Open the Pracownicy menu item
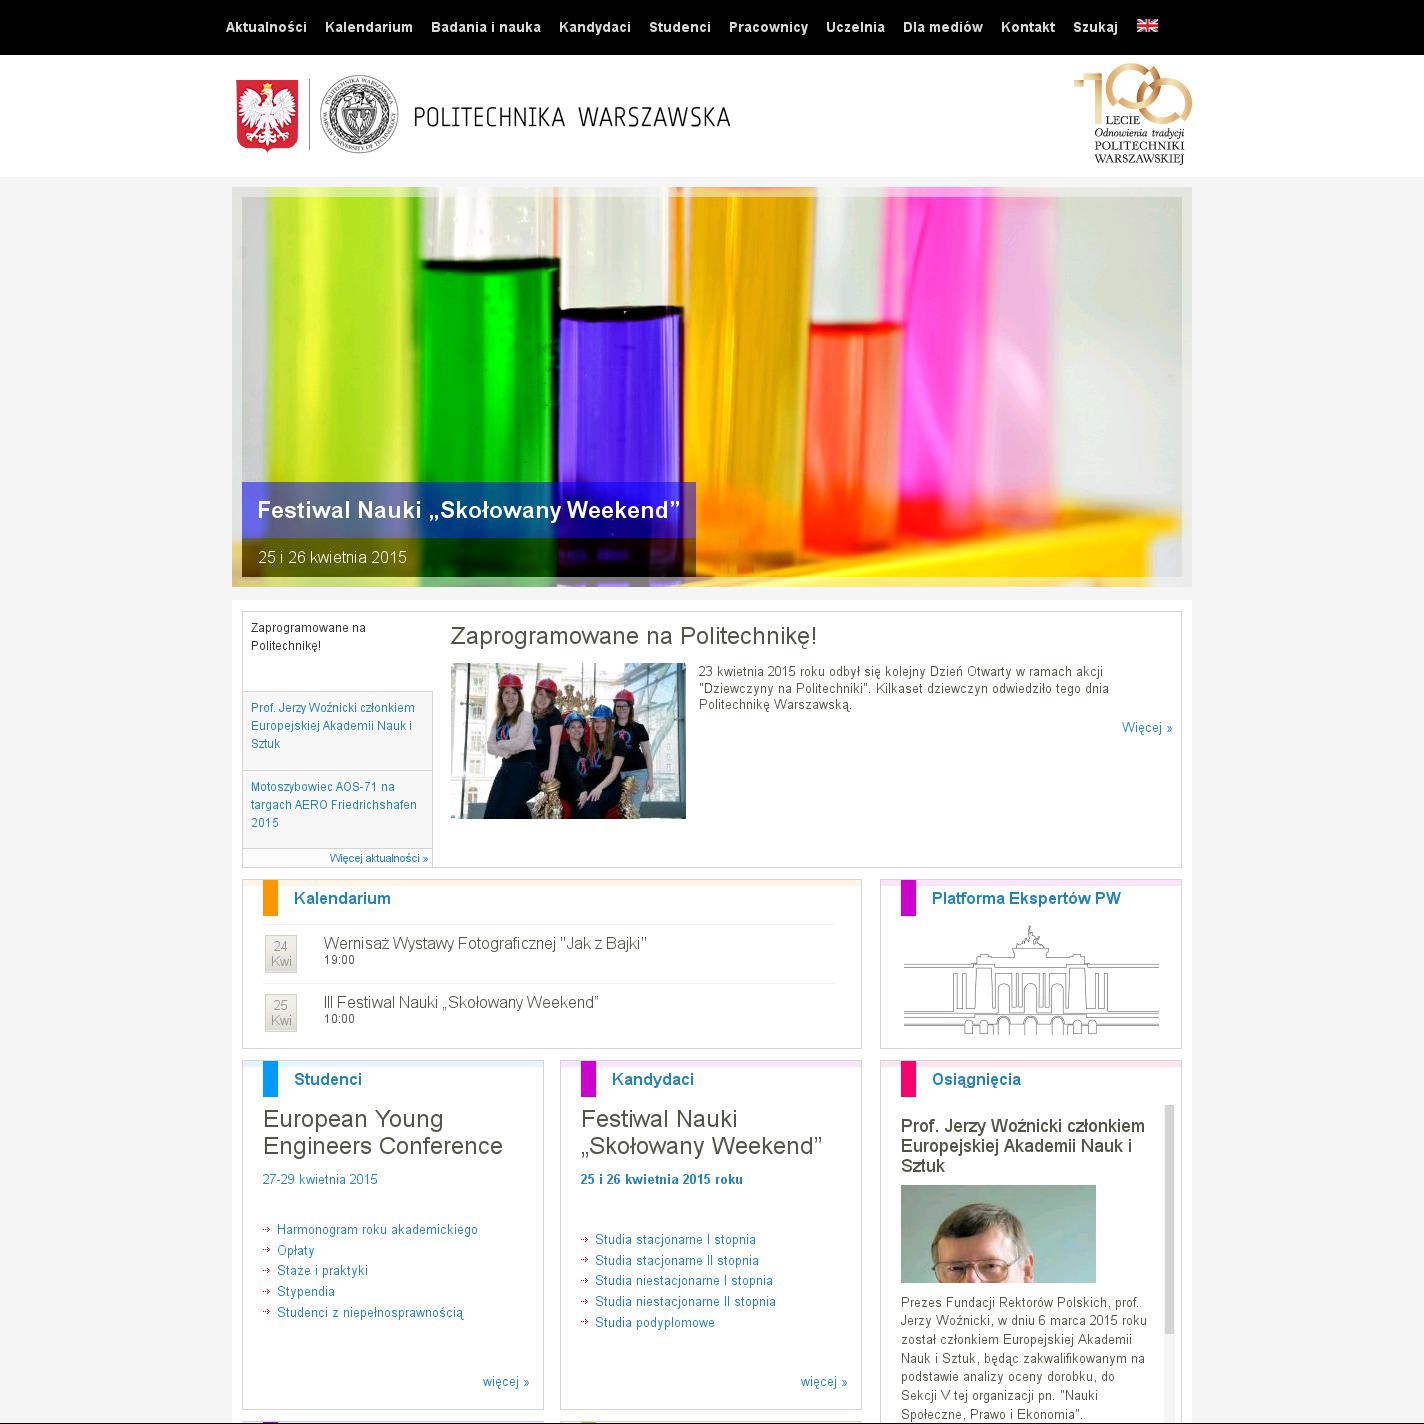Viewport: 1424px width, 1424px height. pos(768,27)
